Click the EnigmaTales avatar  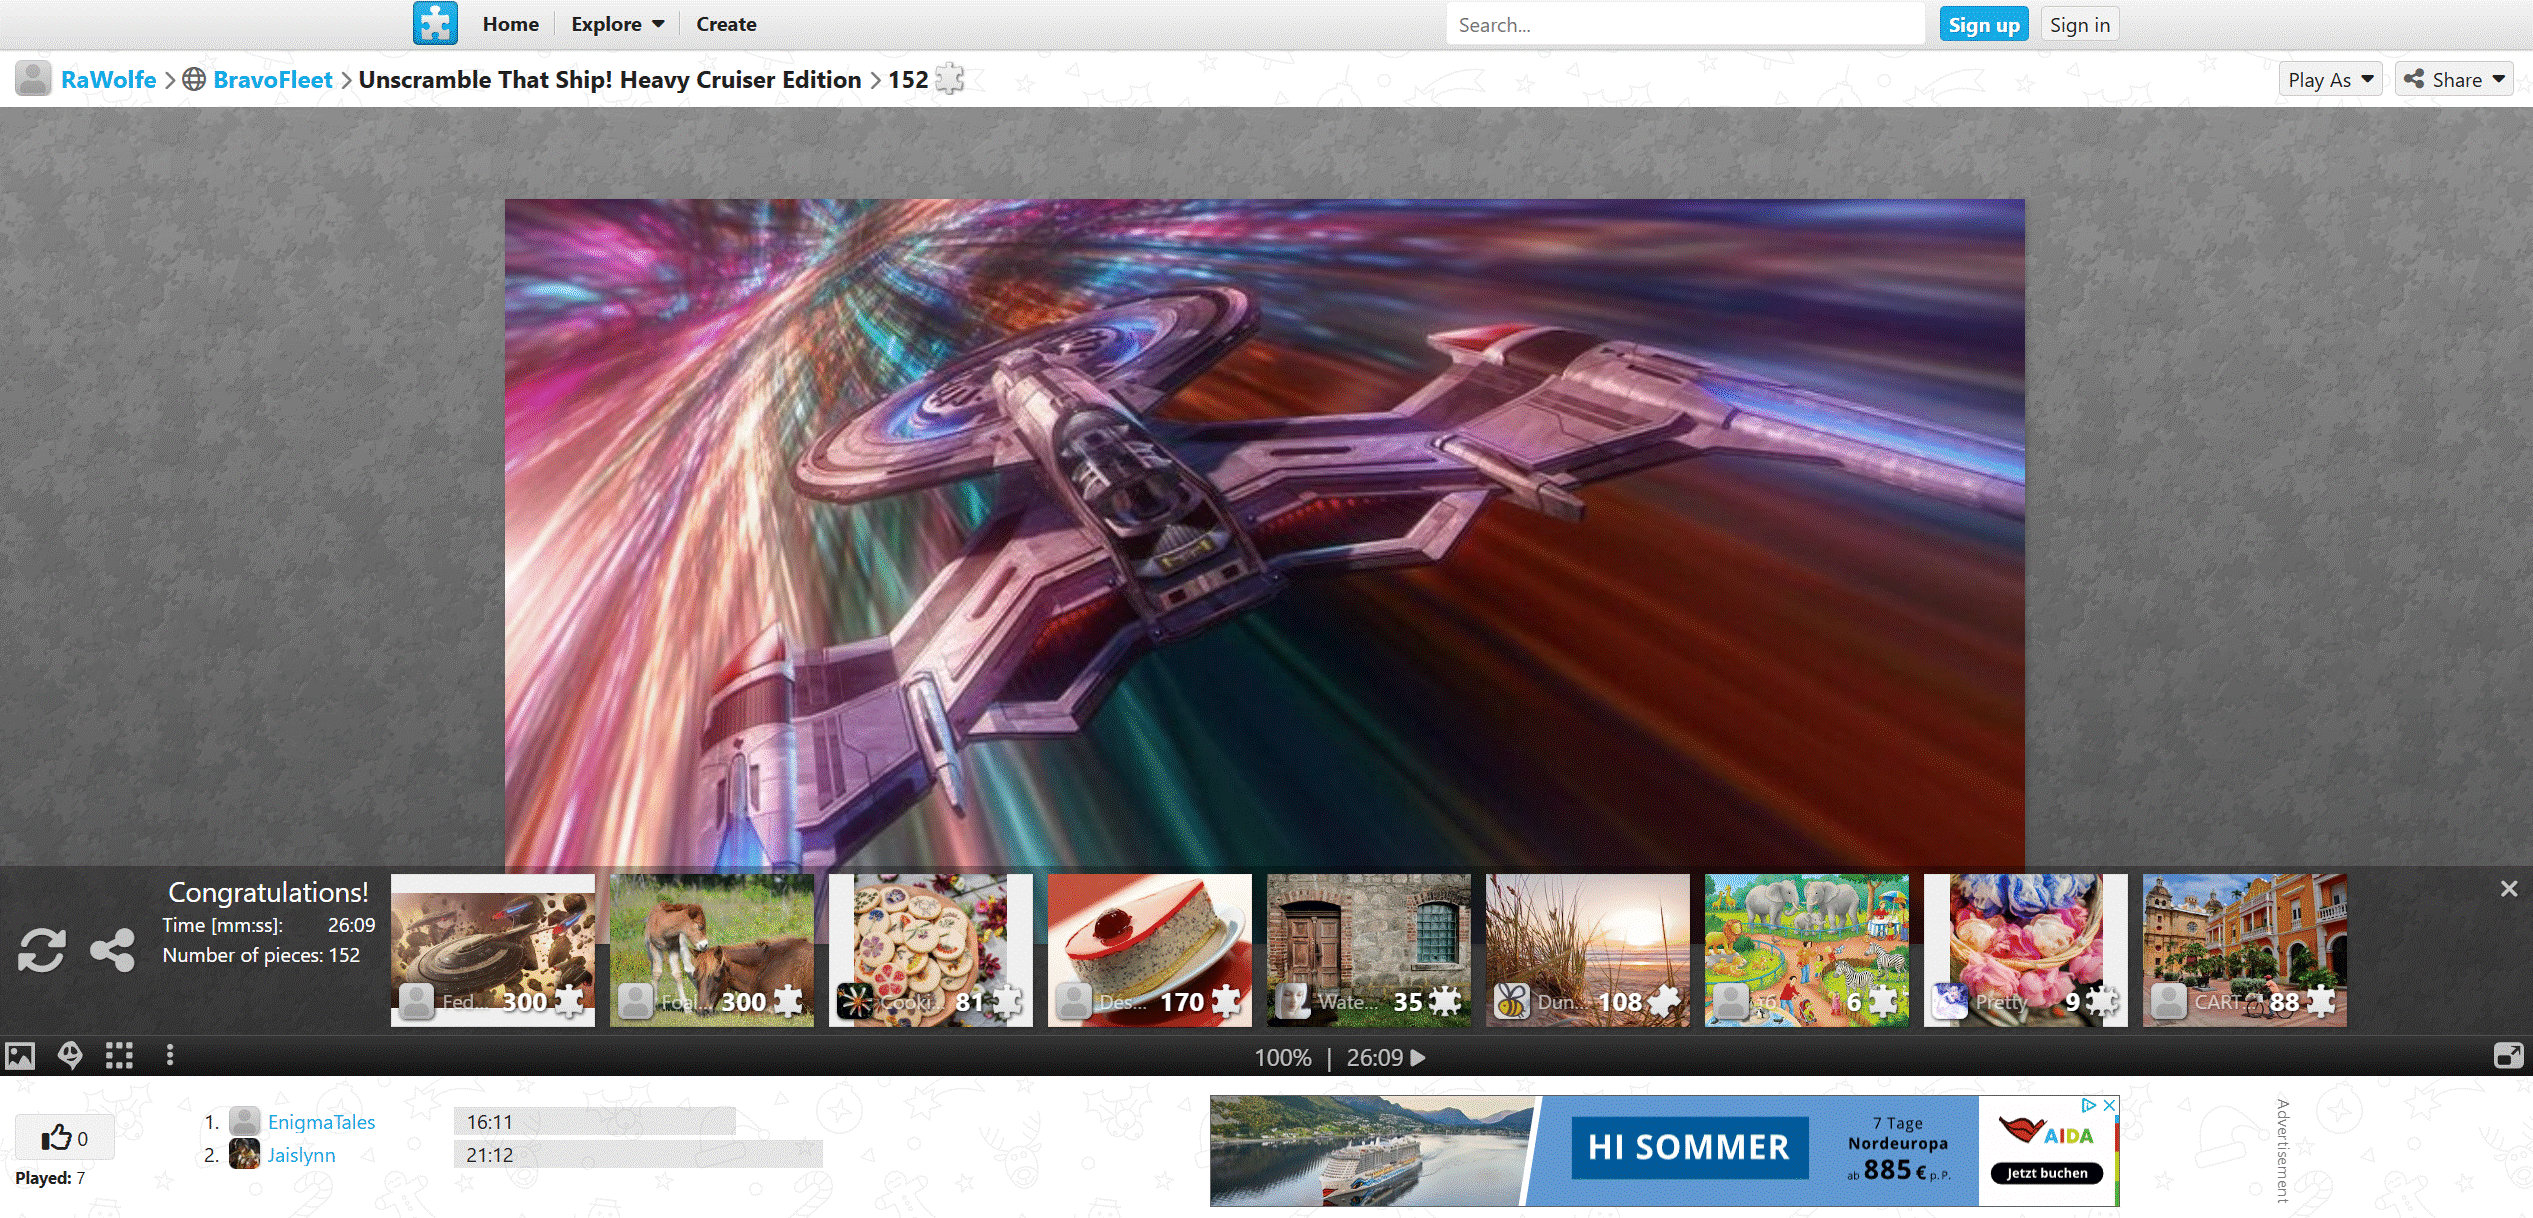(x=244, y=1121)
